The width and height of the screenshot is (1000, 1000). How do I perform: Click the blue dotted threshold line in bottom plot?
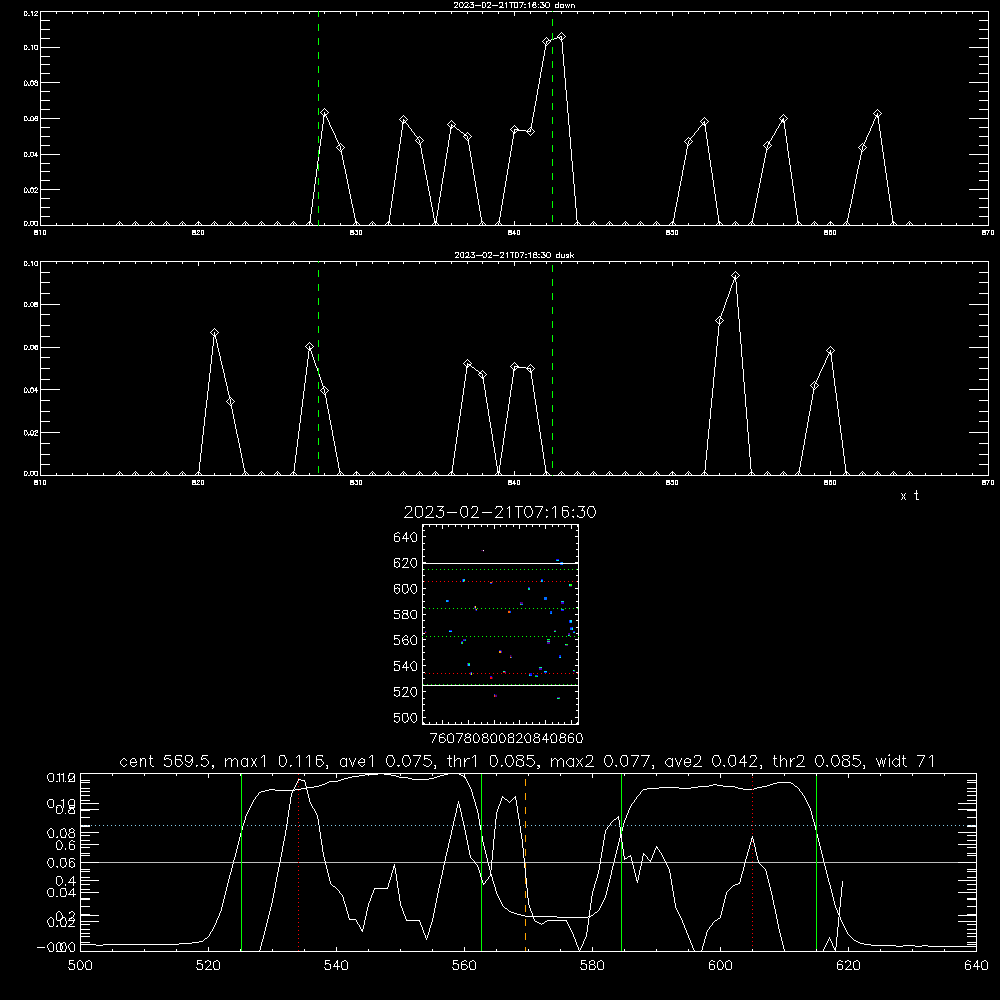[528, 826]
